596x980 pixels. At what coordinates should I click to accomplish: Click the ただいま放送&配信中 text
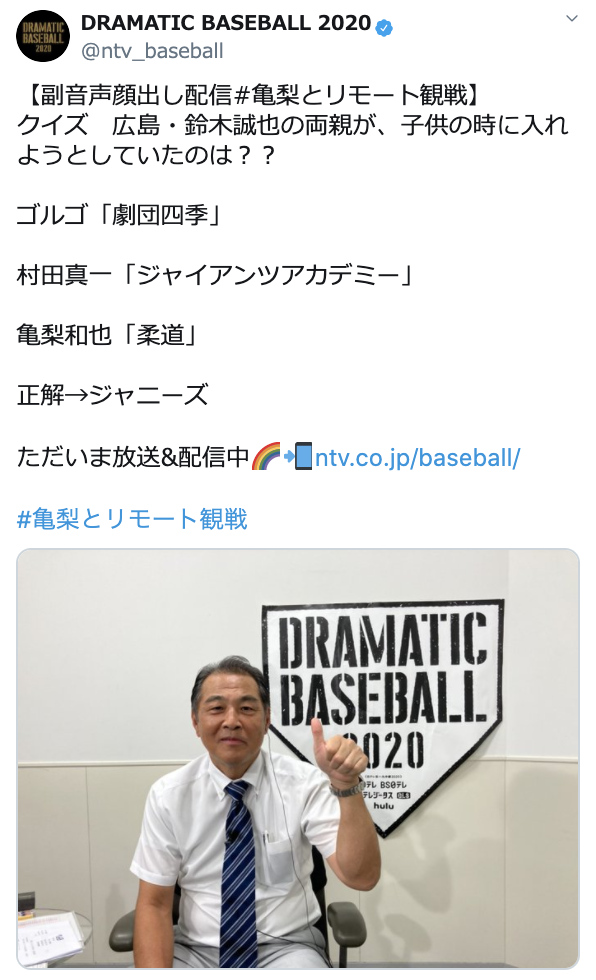pos(132,457)
